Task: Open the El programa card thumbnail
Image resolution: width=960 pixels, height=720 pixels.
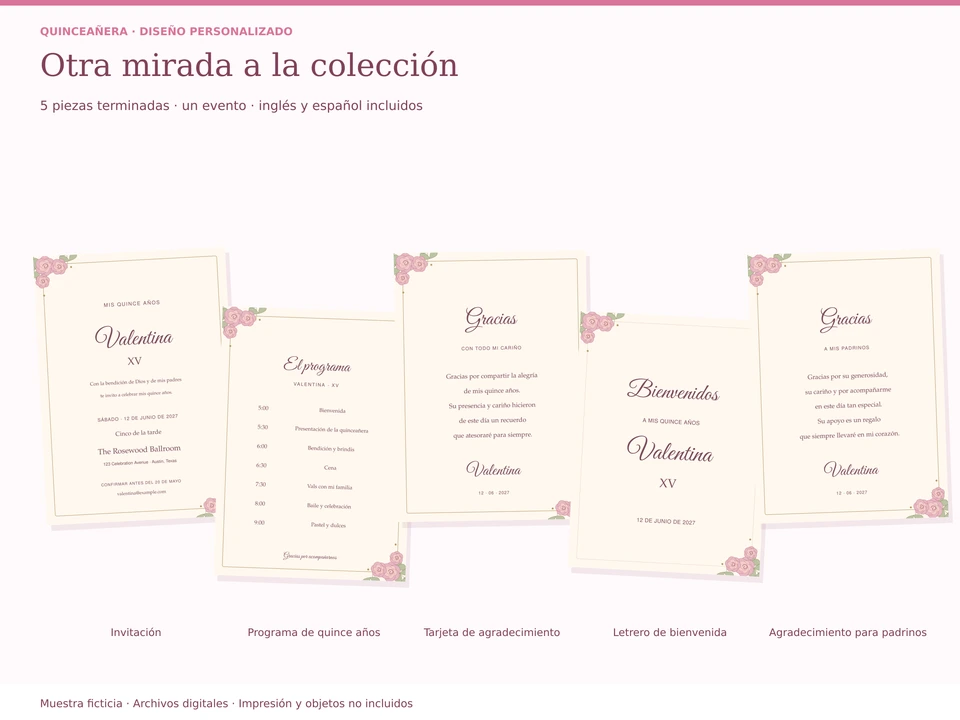Action: [311, 446]
